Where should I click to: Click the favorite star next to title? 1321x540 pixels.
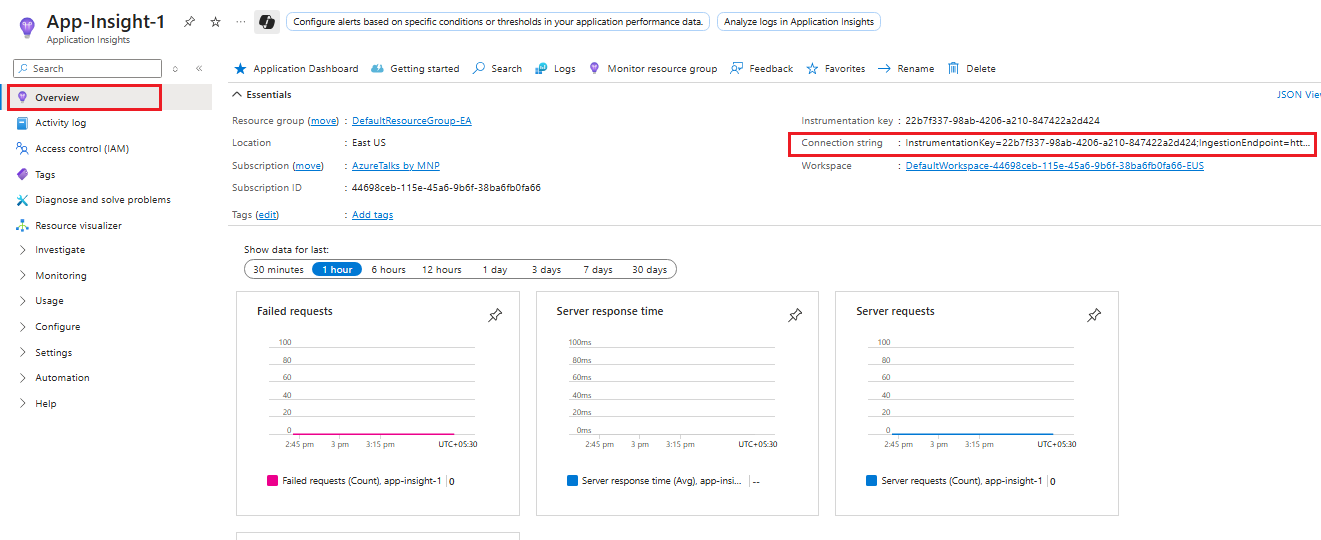pyautogui.click(x=215, y=22)
